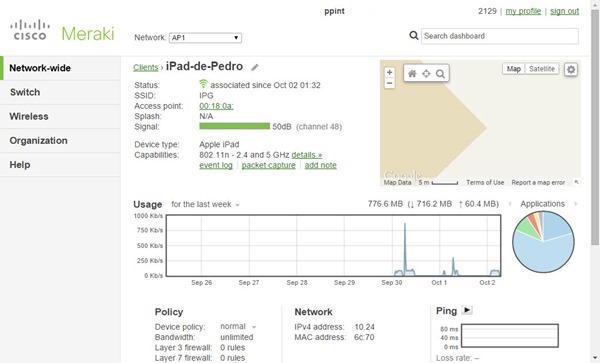This screenshot has width=600, height=363.
Task: Click the Cisco Meraki logo
Action: (x=62, y=31)
